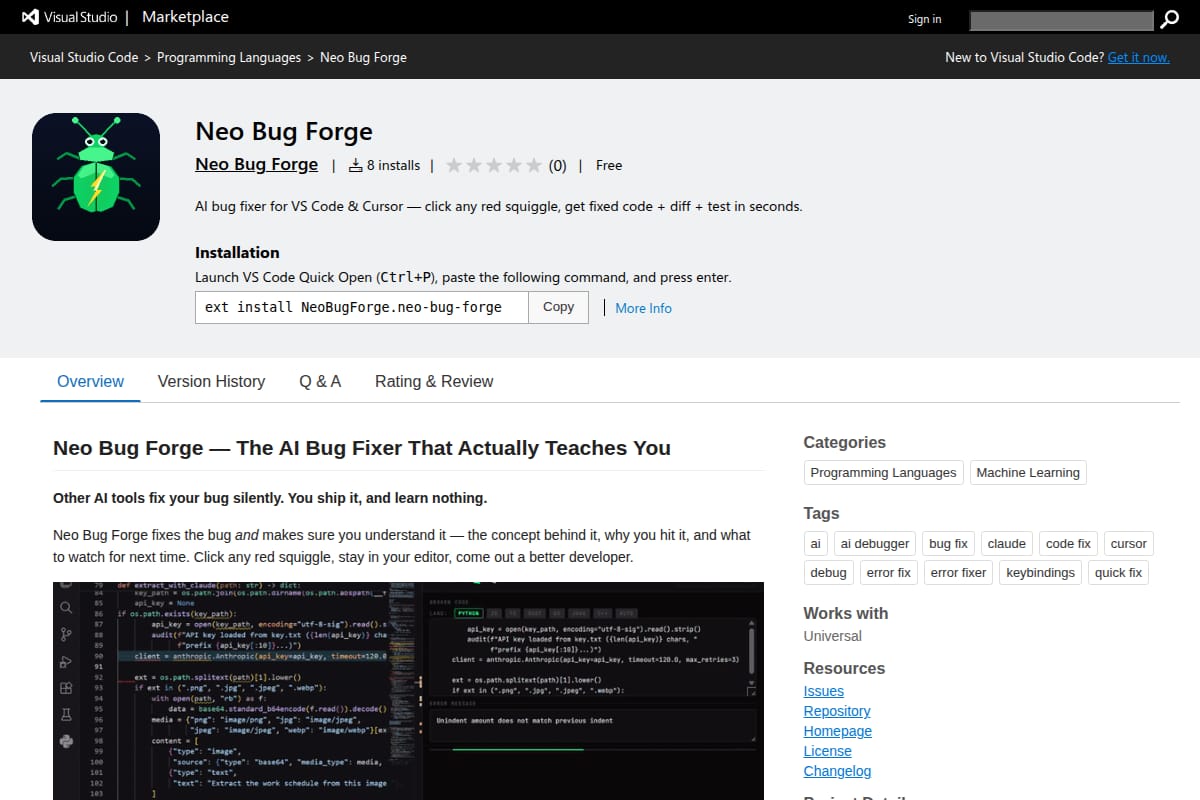Click the cursor tag

pyautogui.click(x=1128, y=543)
